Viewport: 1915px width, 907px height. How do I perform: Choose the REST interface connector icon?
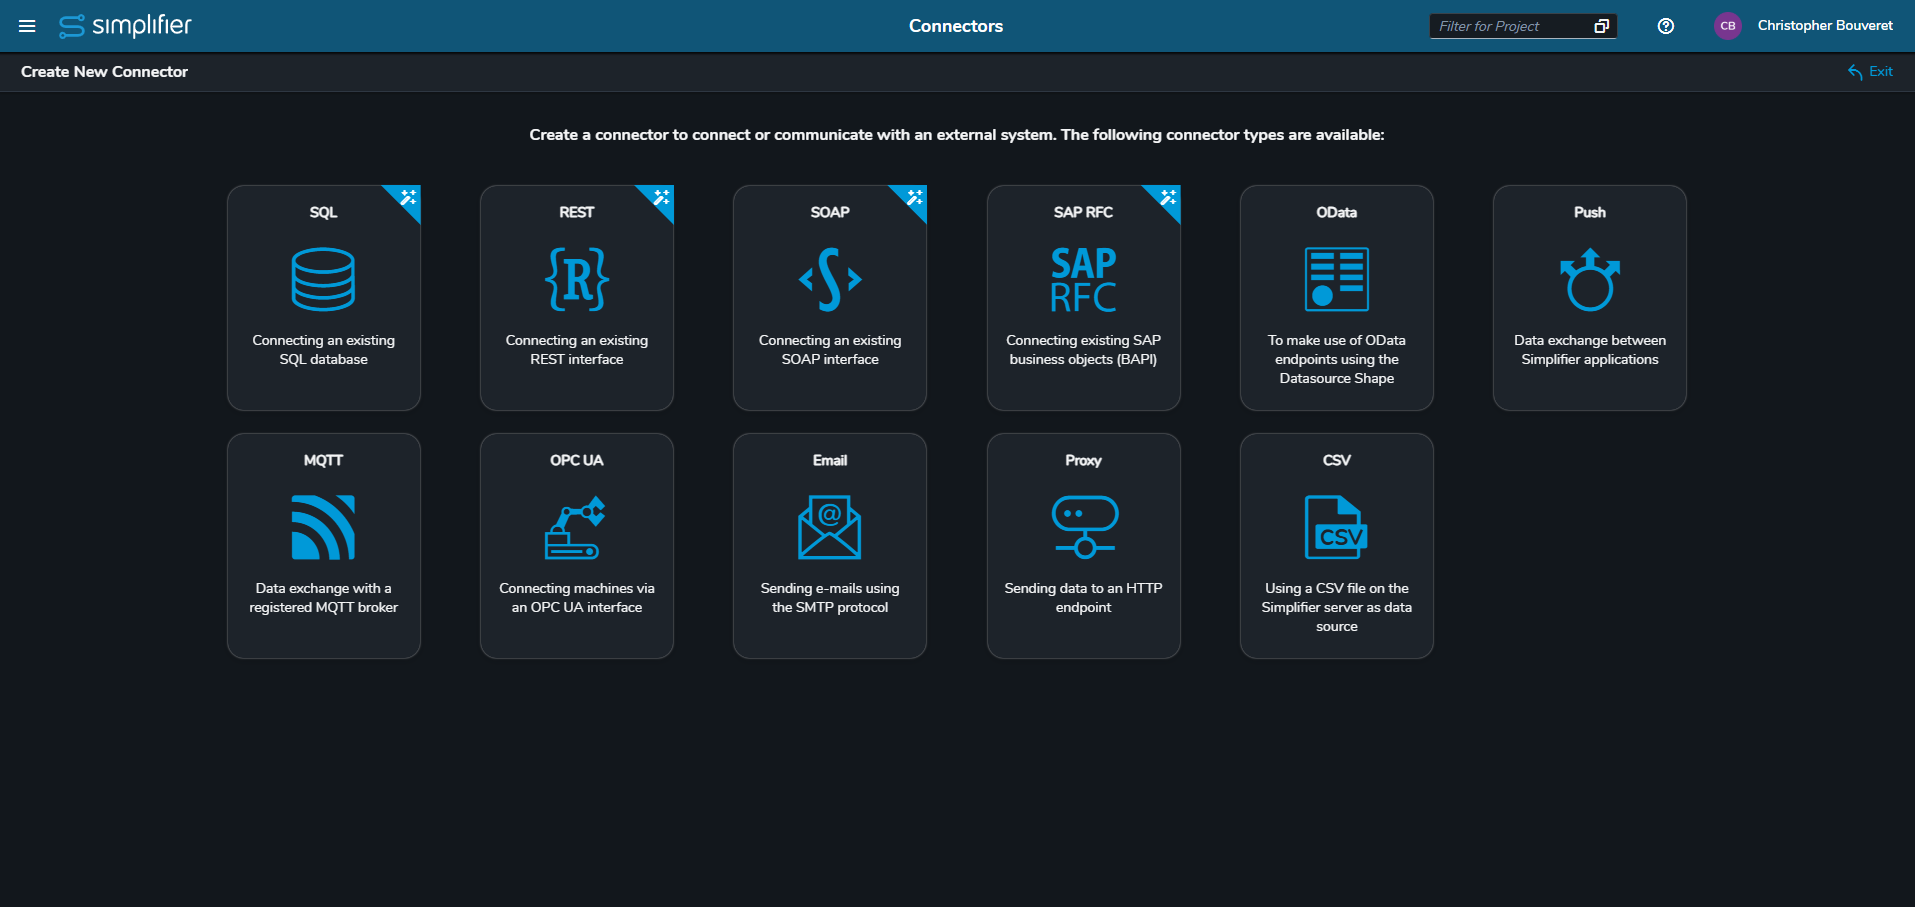576,280
